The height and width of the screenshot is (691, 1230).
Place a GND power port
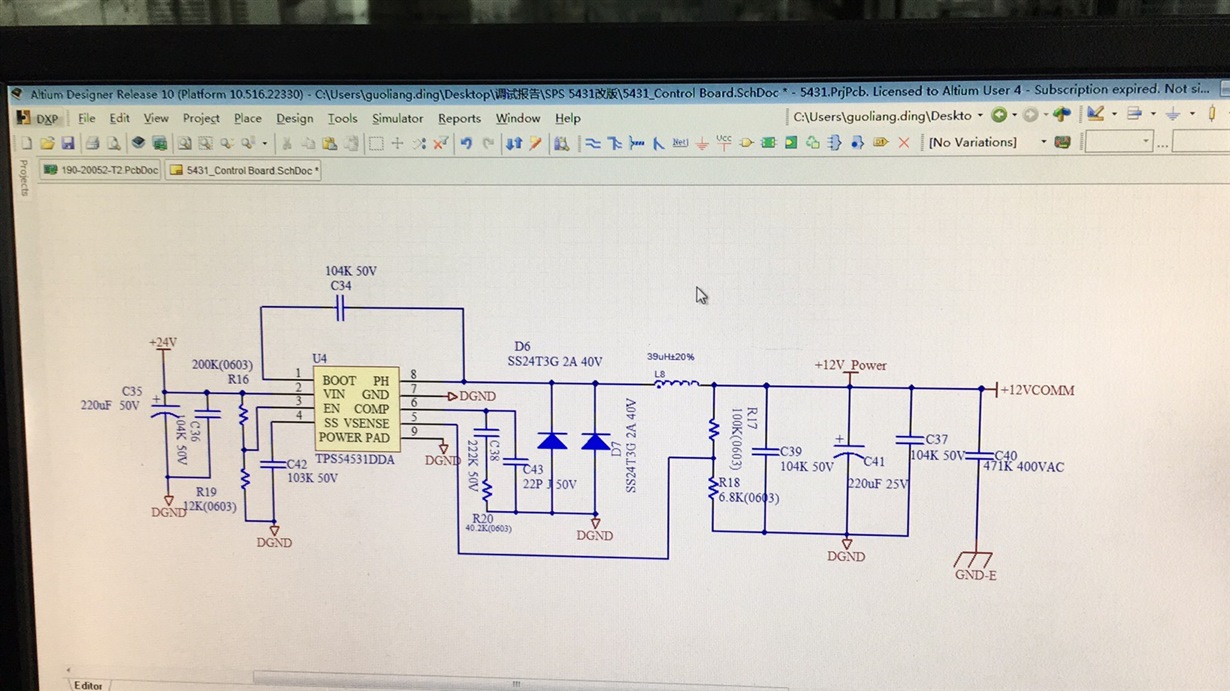pos(701,143)
